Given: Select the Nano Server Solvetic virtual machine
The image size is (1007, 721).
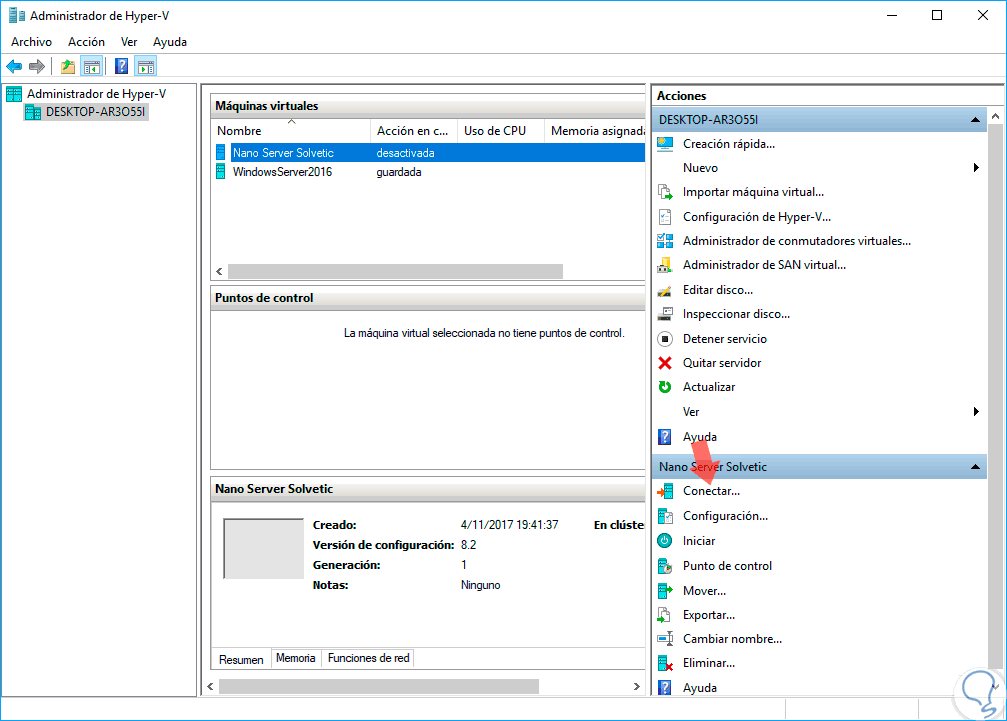Looking at the screenshot, I should coord(428,153).
